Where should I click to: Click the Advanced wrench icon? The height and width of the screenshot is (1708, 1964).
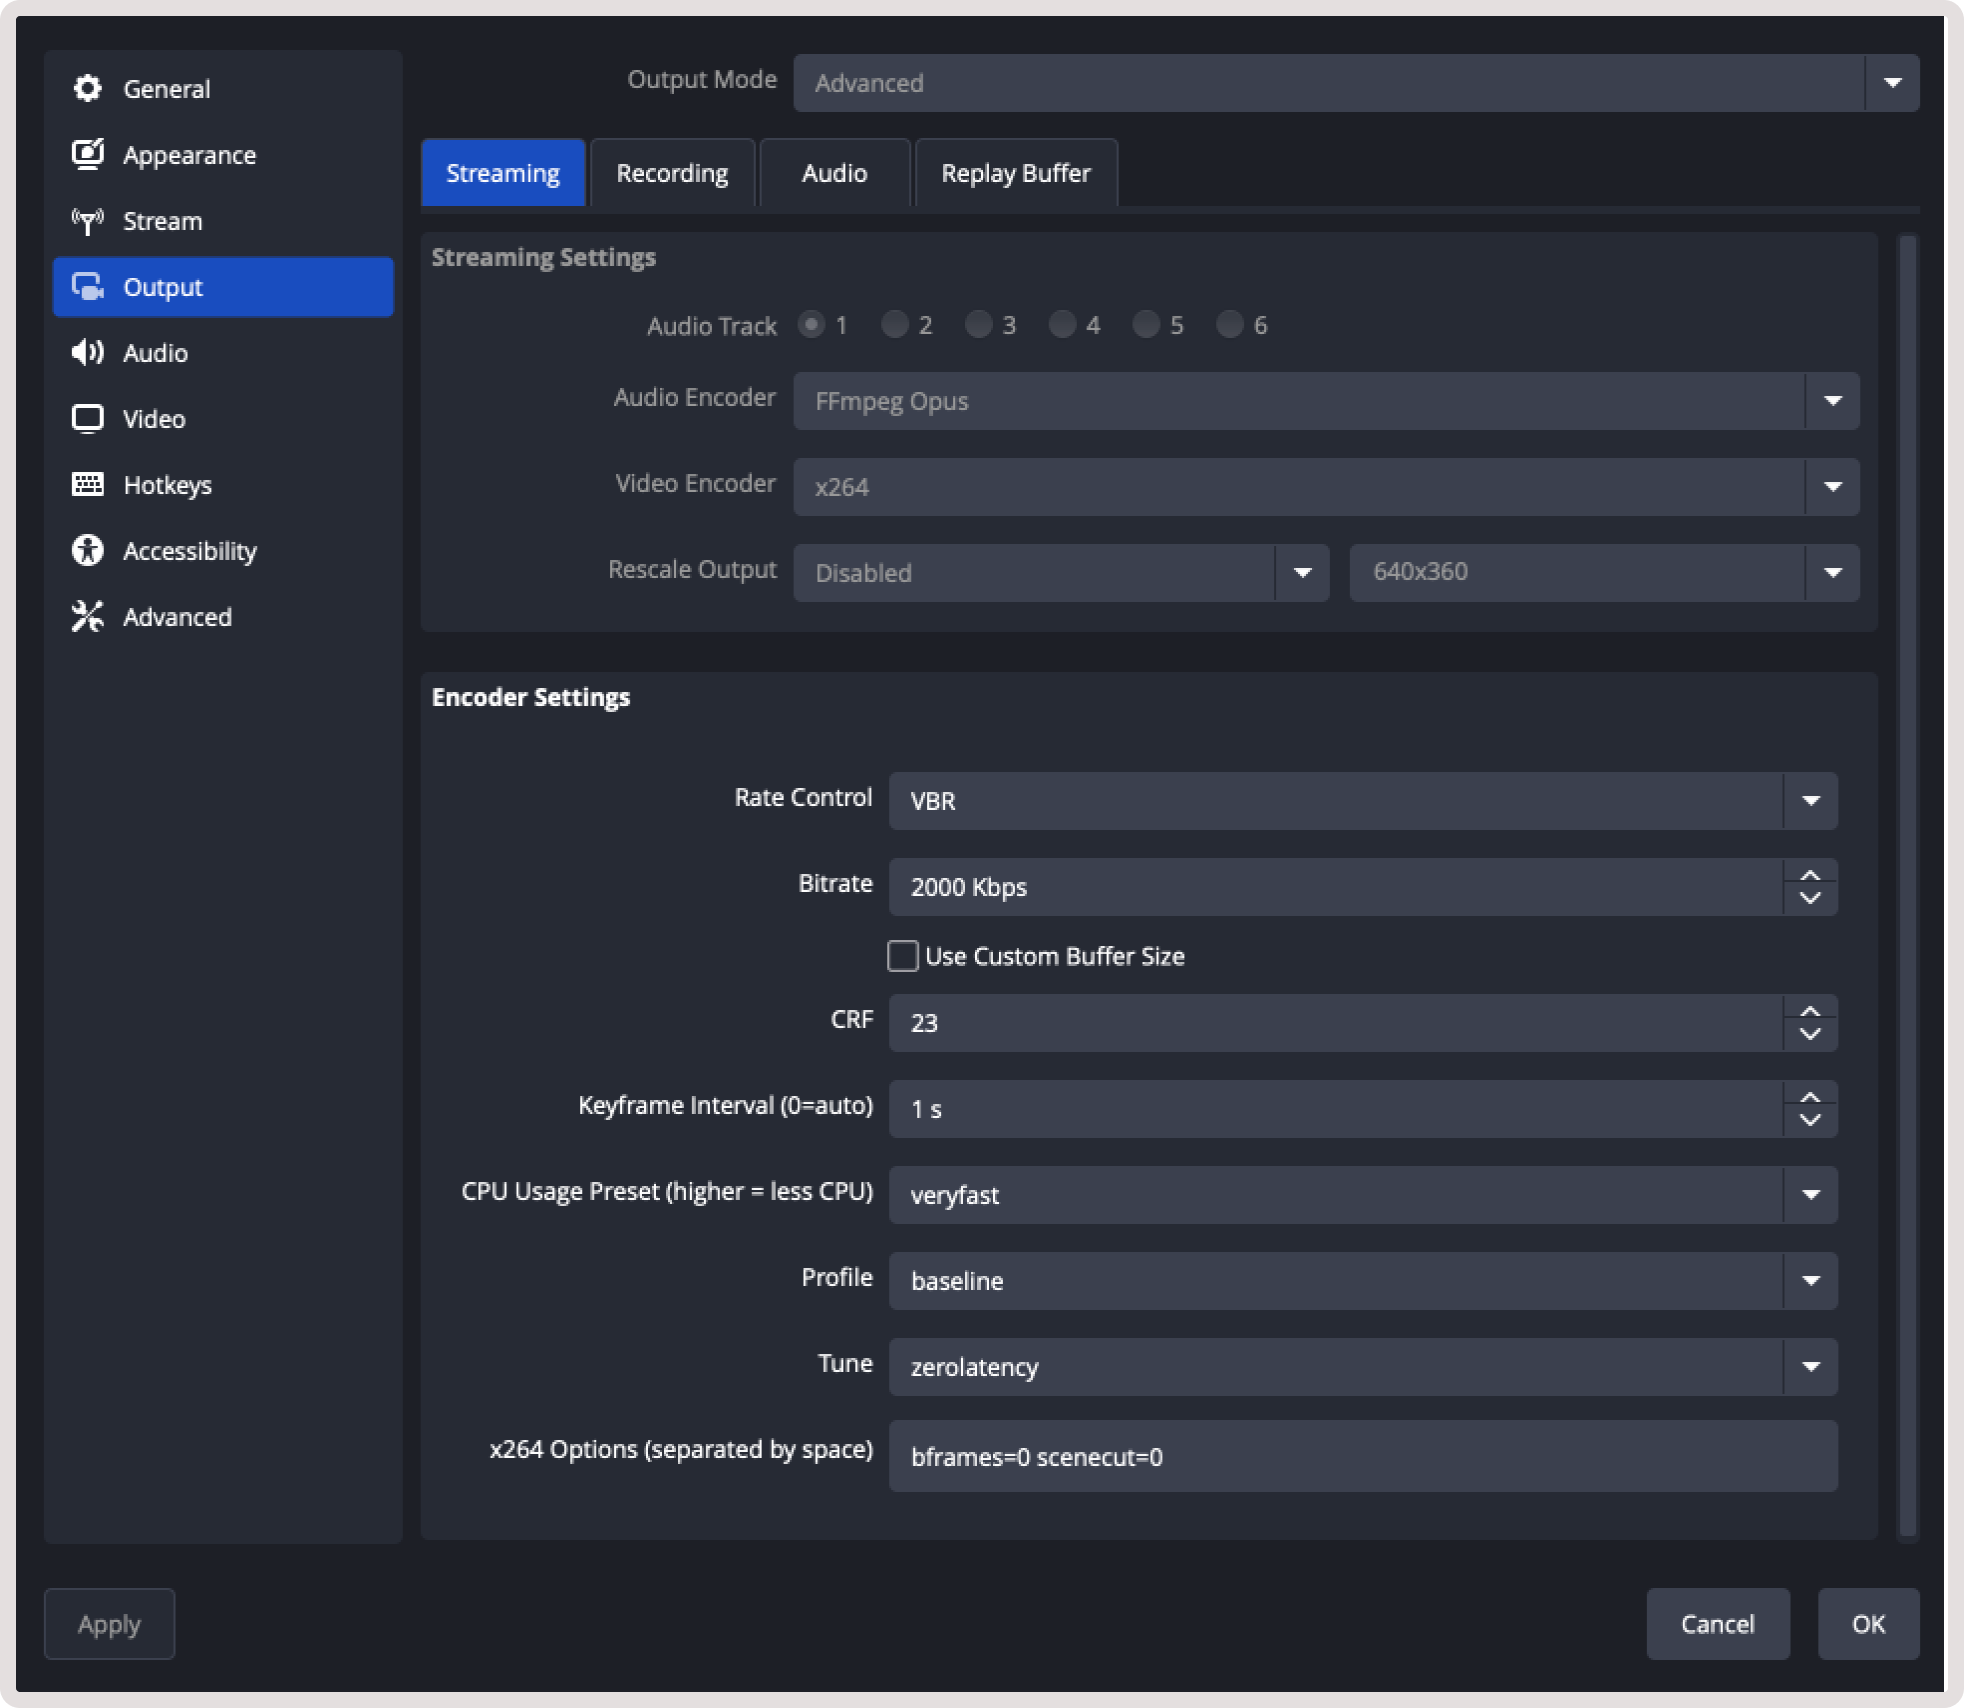coord(88,616)
